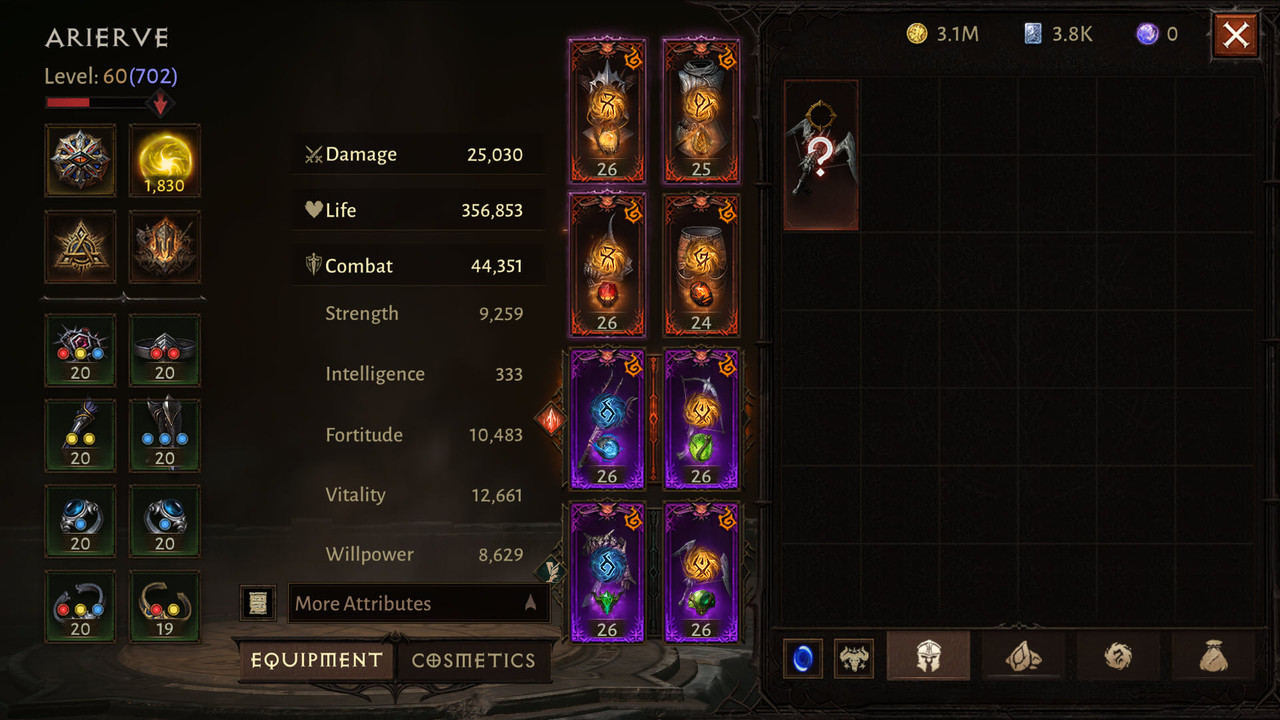Open the golden orb resonance showing 1,830

pyautogui.click(x=165, y=160)
